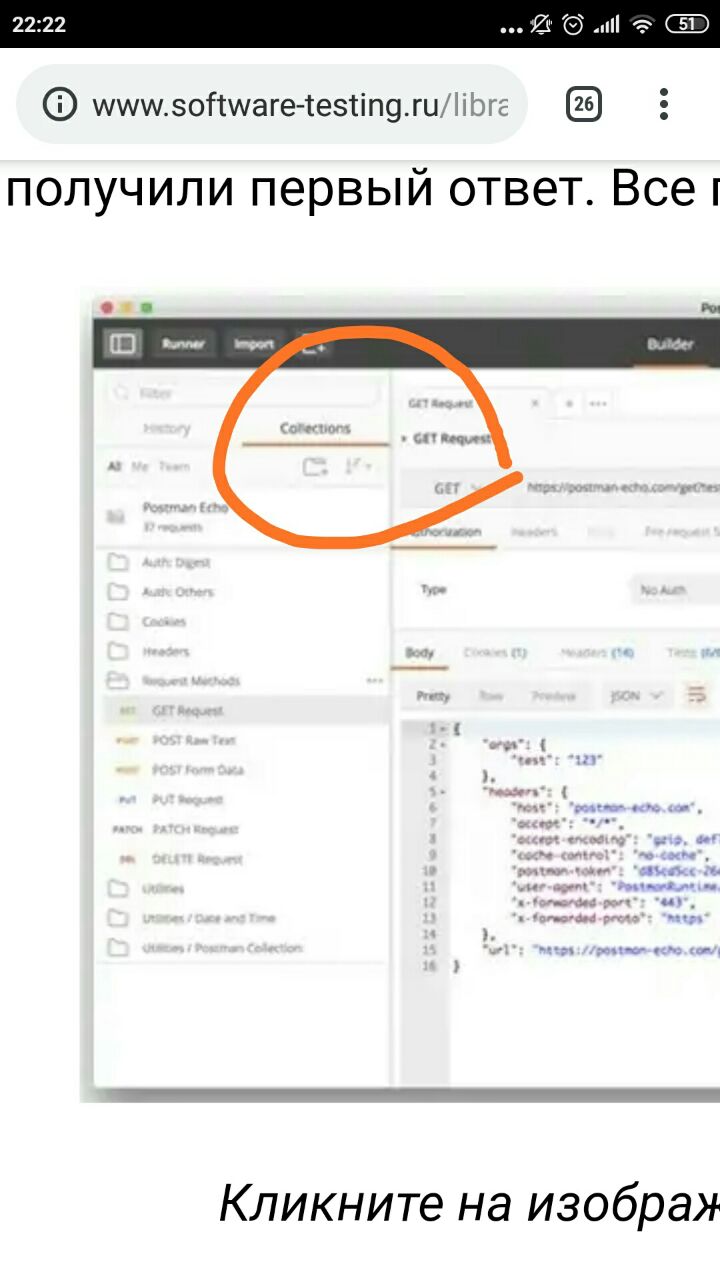720x1280 pixels.
Task: Collapse the "args" block at line 2
Action: (x=442, y=745)
